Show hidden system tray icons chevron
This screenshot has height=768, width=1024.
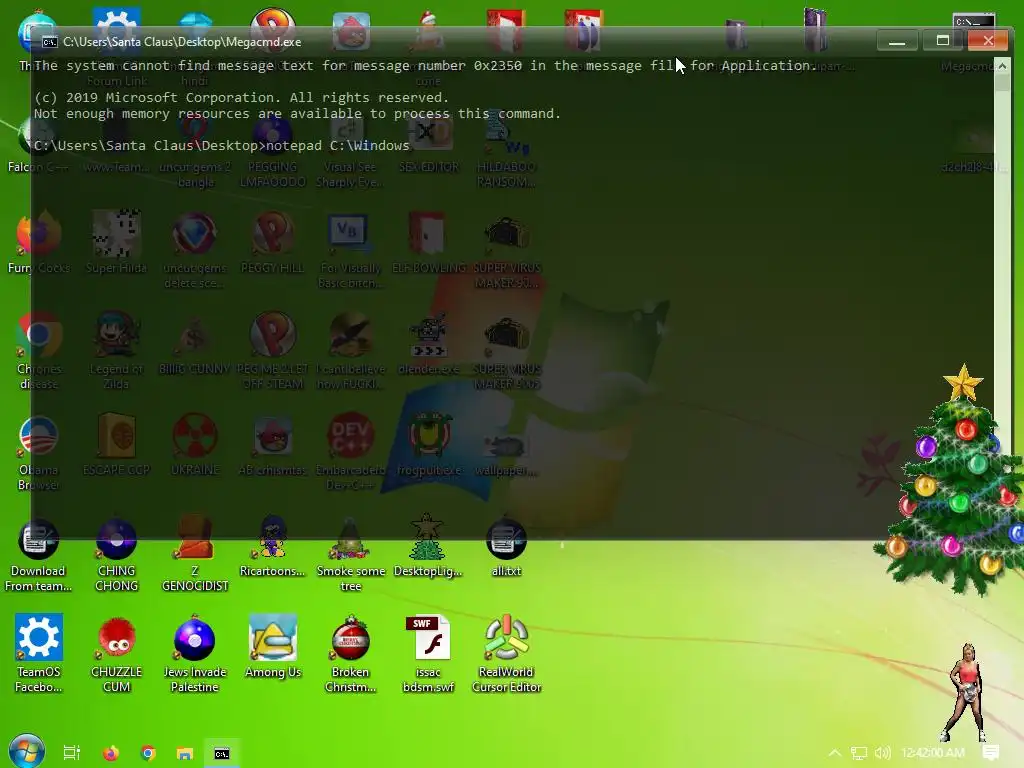(835, 753)
